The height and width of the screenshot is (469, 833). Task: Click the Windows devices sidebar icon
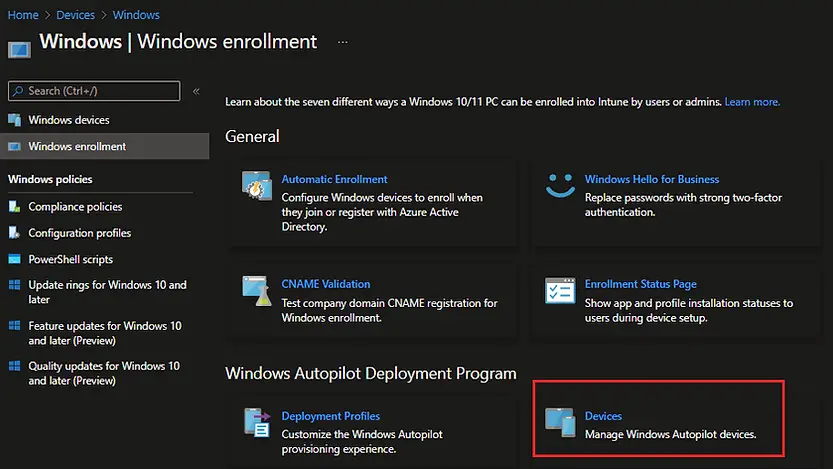[14, 120]
